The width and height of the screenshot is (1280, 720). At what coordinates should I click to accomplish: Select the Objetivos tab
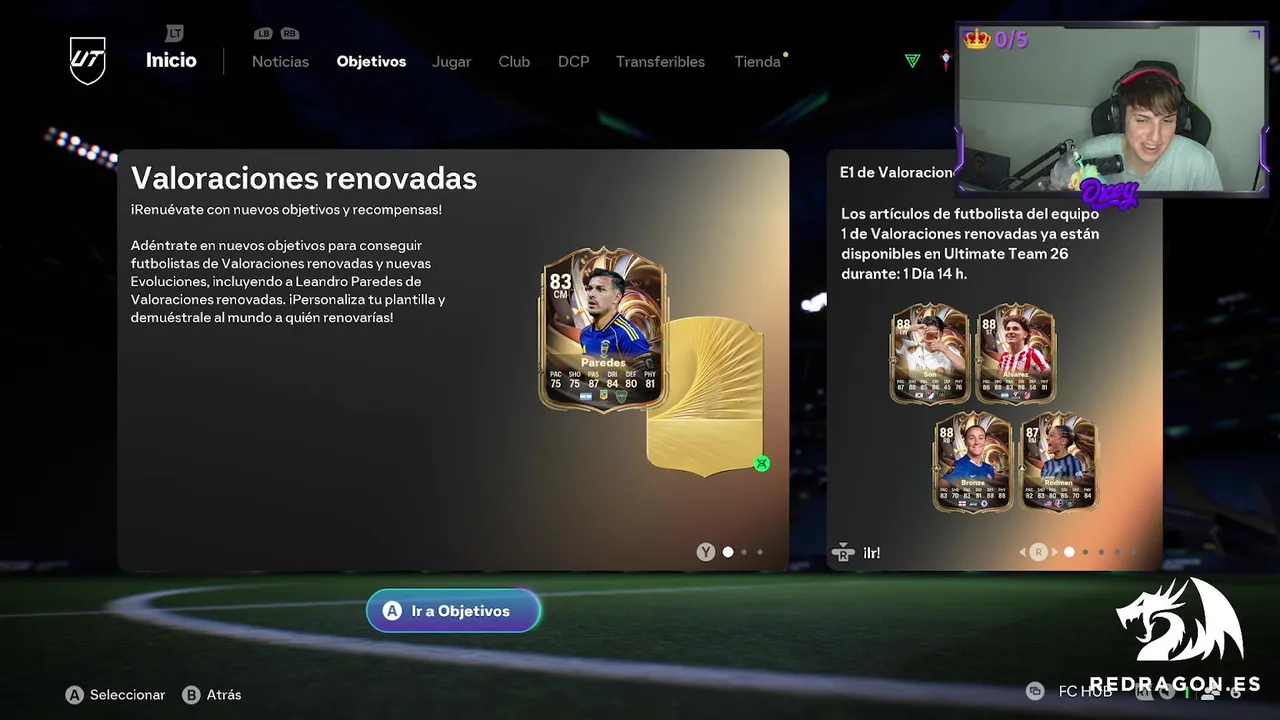[x=371, y=61]
